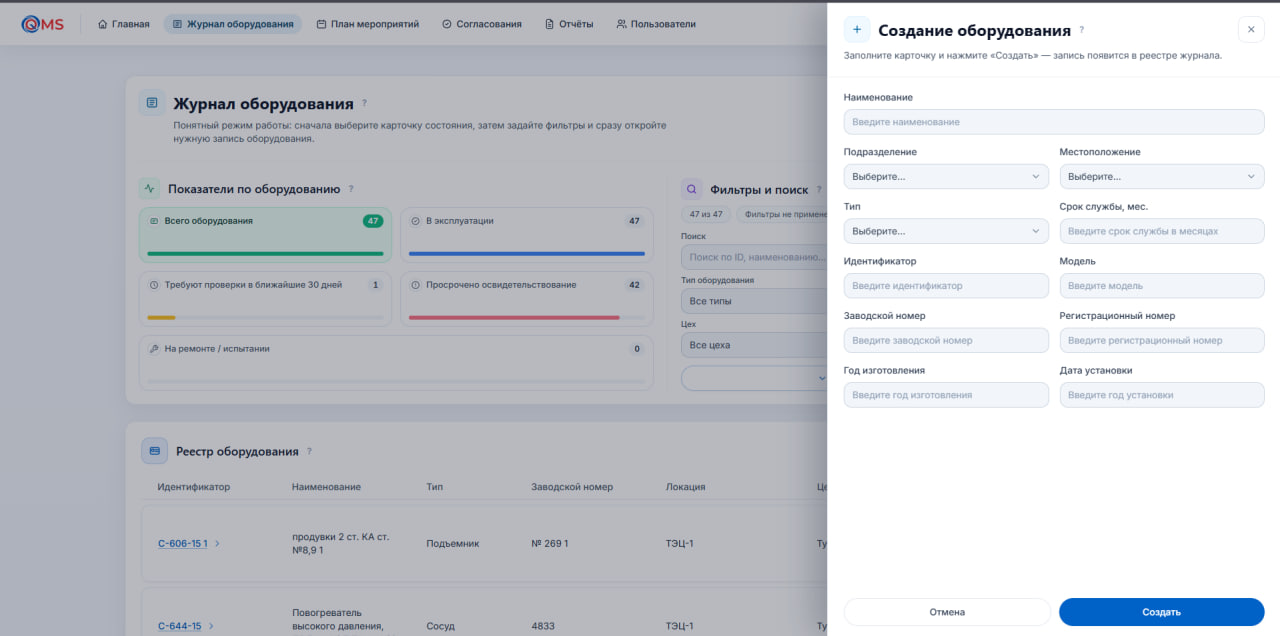Click the plus icon beside Создание оборудования
This screenshot has width=1280, height=636.
click(857, 30)
